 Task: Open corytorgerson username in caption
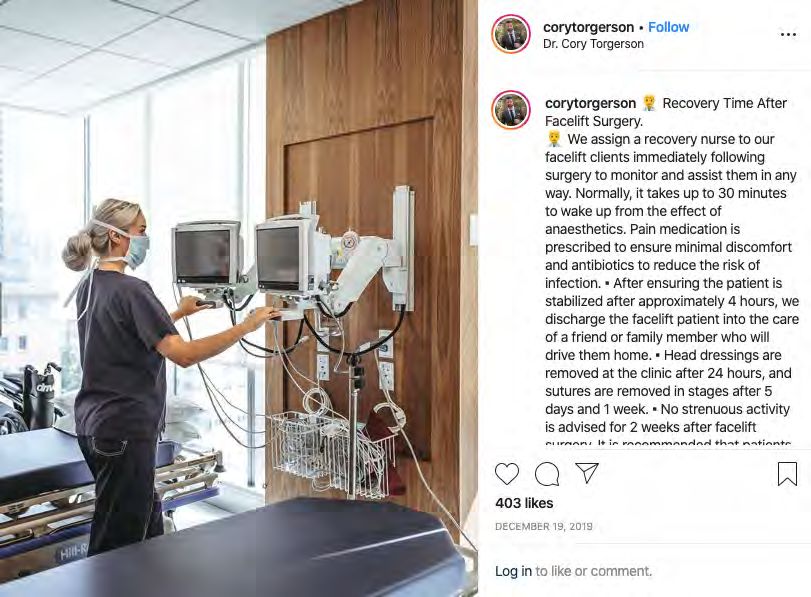590,103
